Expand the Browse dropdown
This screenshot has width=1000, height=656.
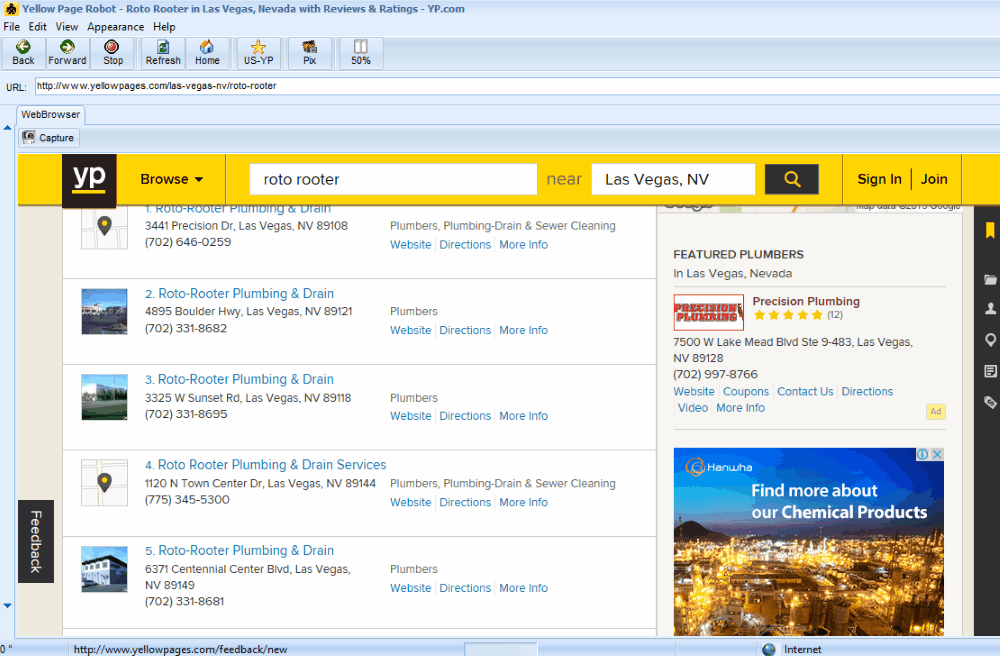[172, 179]
